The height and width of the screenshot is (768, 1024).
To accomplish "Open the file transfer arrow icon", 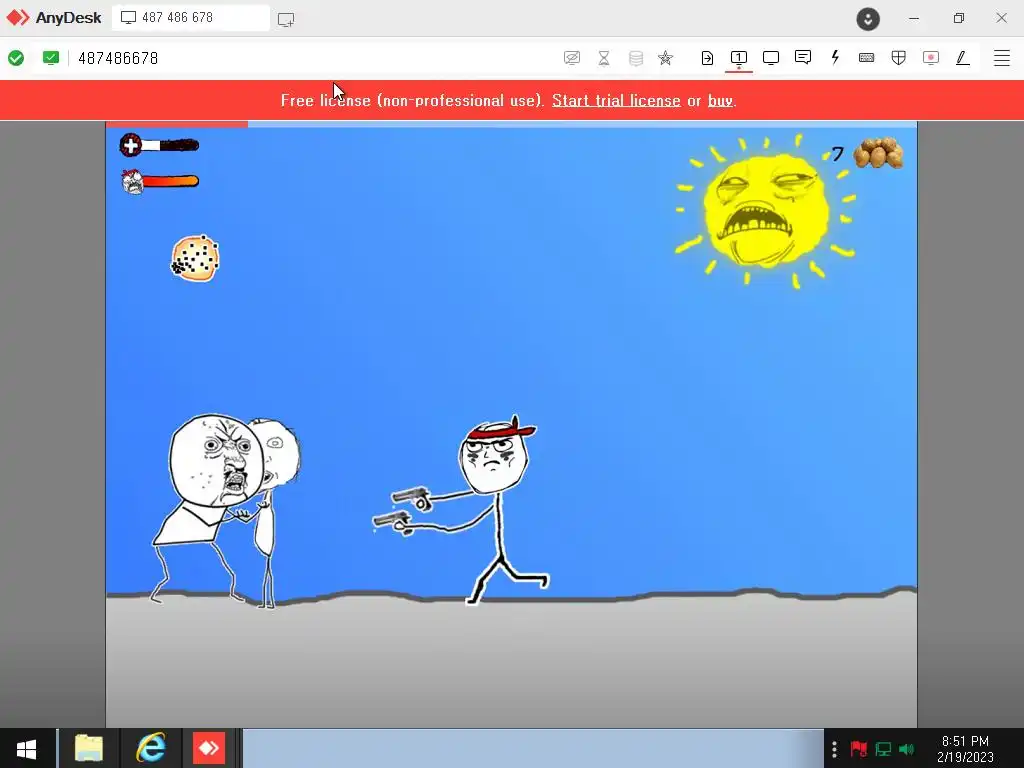I will [x=707, y=58].
